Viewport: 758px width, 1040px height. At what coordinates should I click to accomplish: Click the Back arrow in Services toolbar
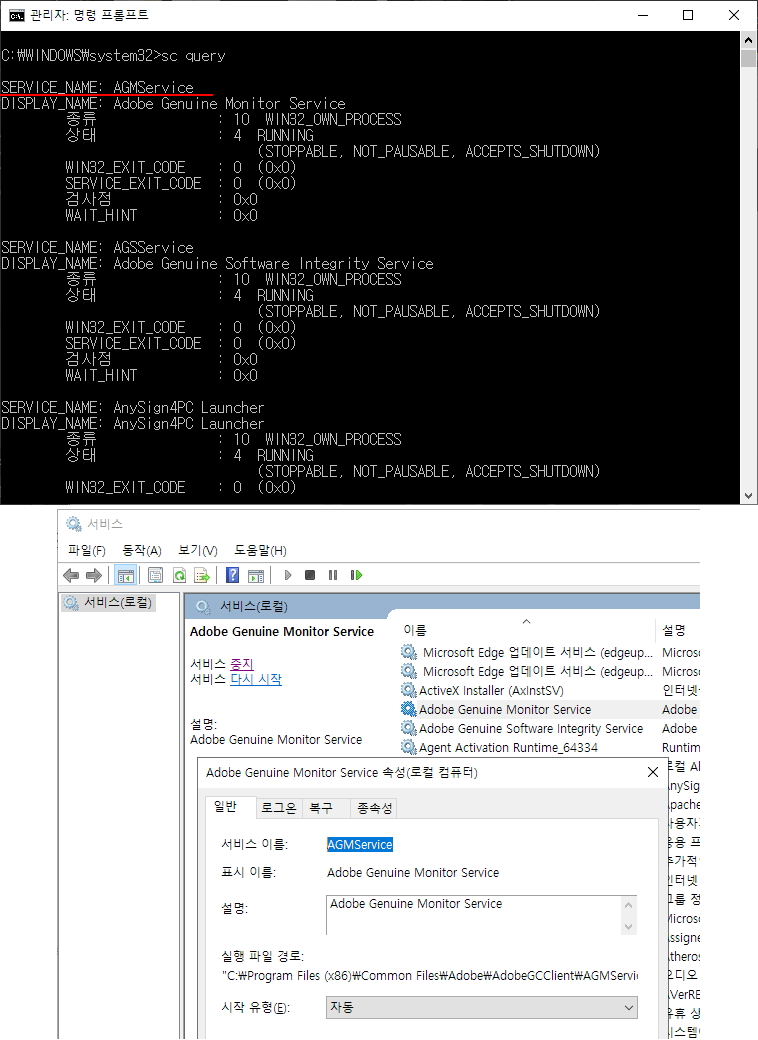tap(71, 575)
